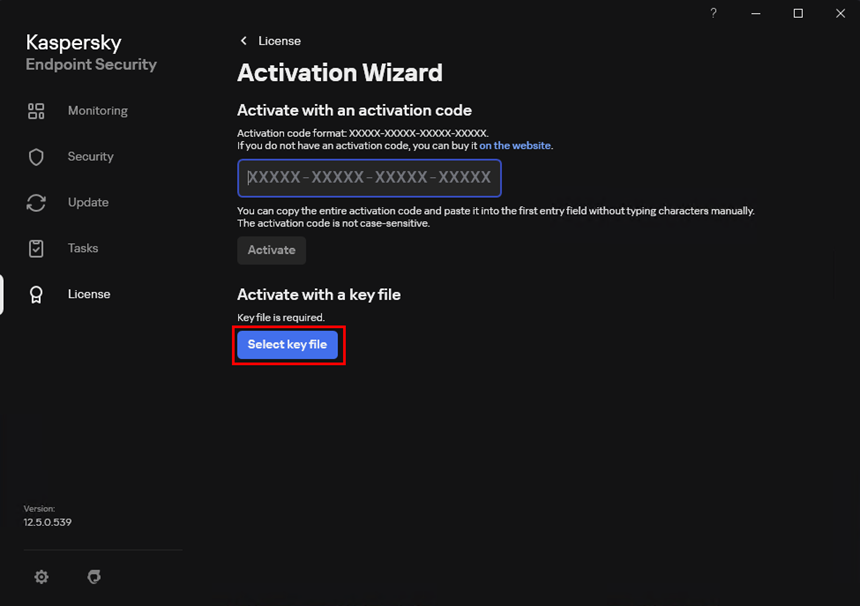Focus the activation code entry field
860x606 pixels.
(x=369, y=178)
